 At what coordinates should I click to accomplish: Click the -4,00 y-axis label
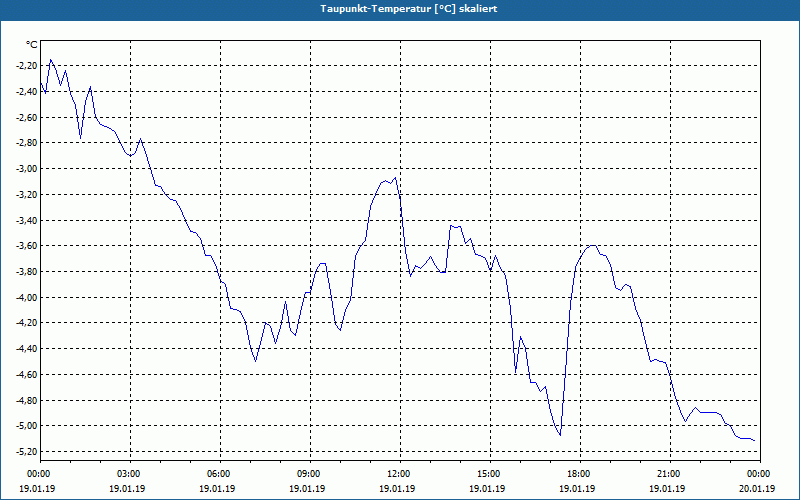(27, 297)
